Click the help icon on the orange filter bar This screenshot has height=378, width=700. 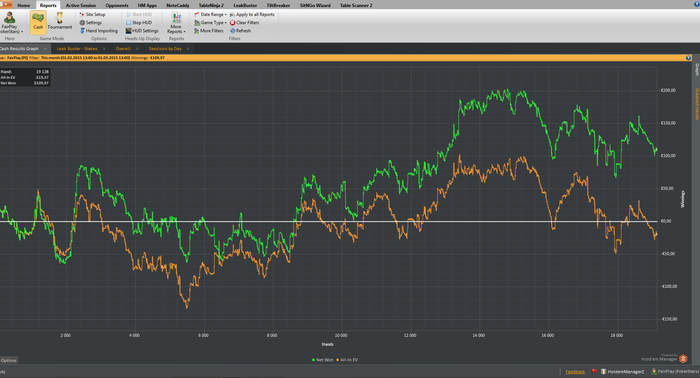click(x=688, y=58)
